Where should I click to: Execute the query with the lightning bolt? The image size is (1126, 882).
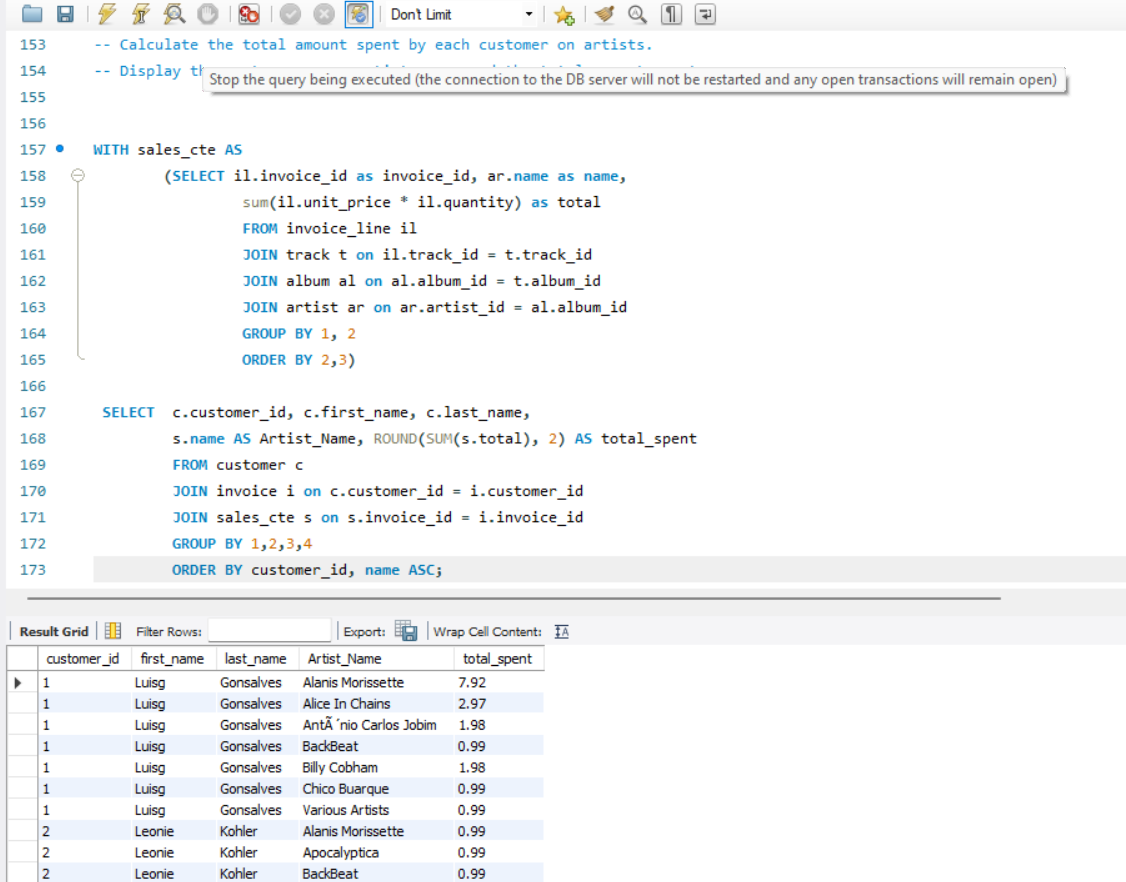tap(107, 14)
